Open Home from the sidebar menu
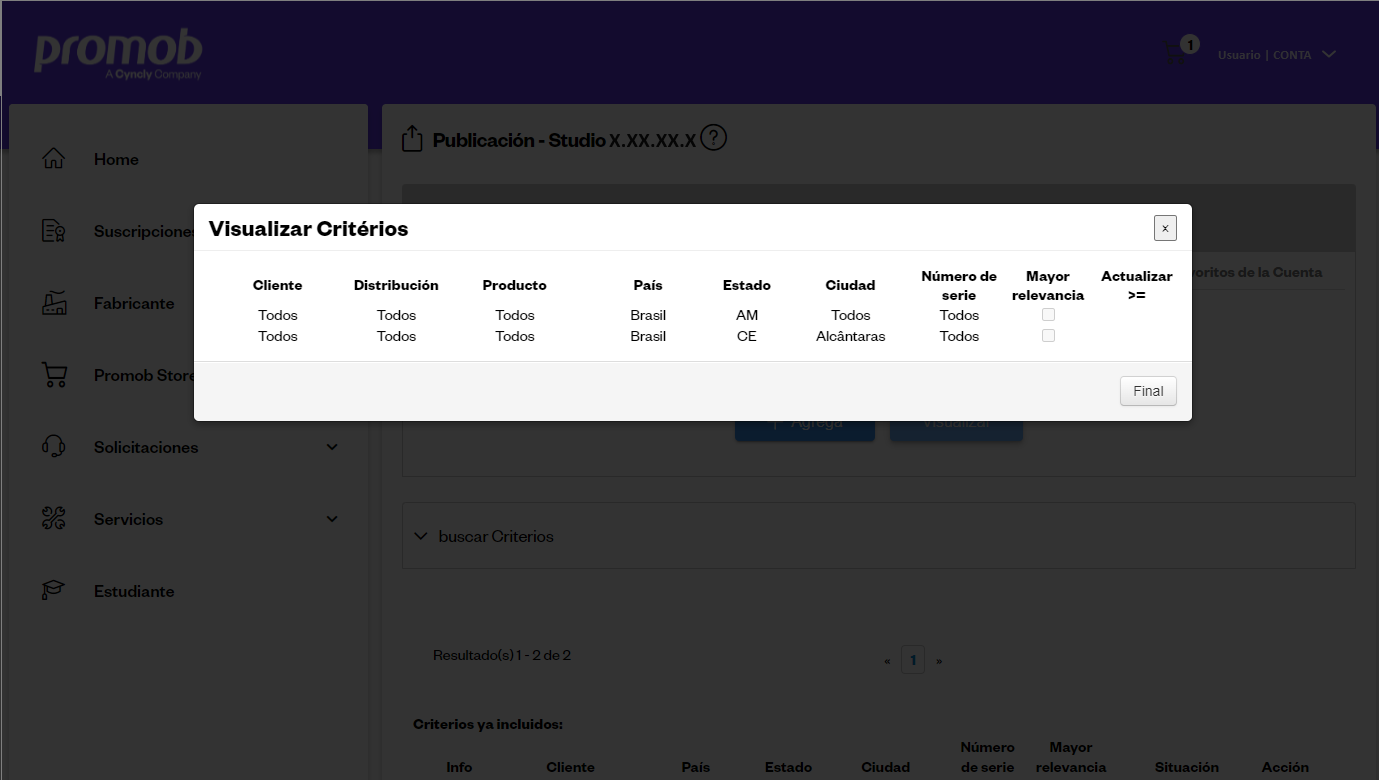The width and height of the screenshot is (1379, 780). 116,159
